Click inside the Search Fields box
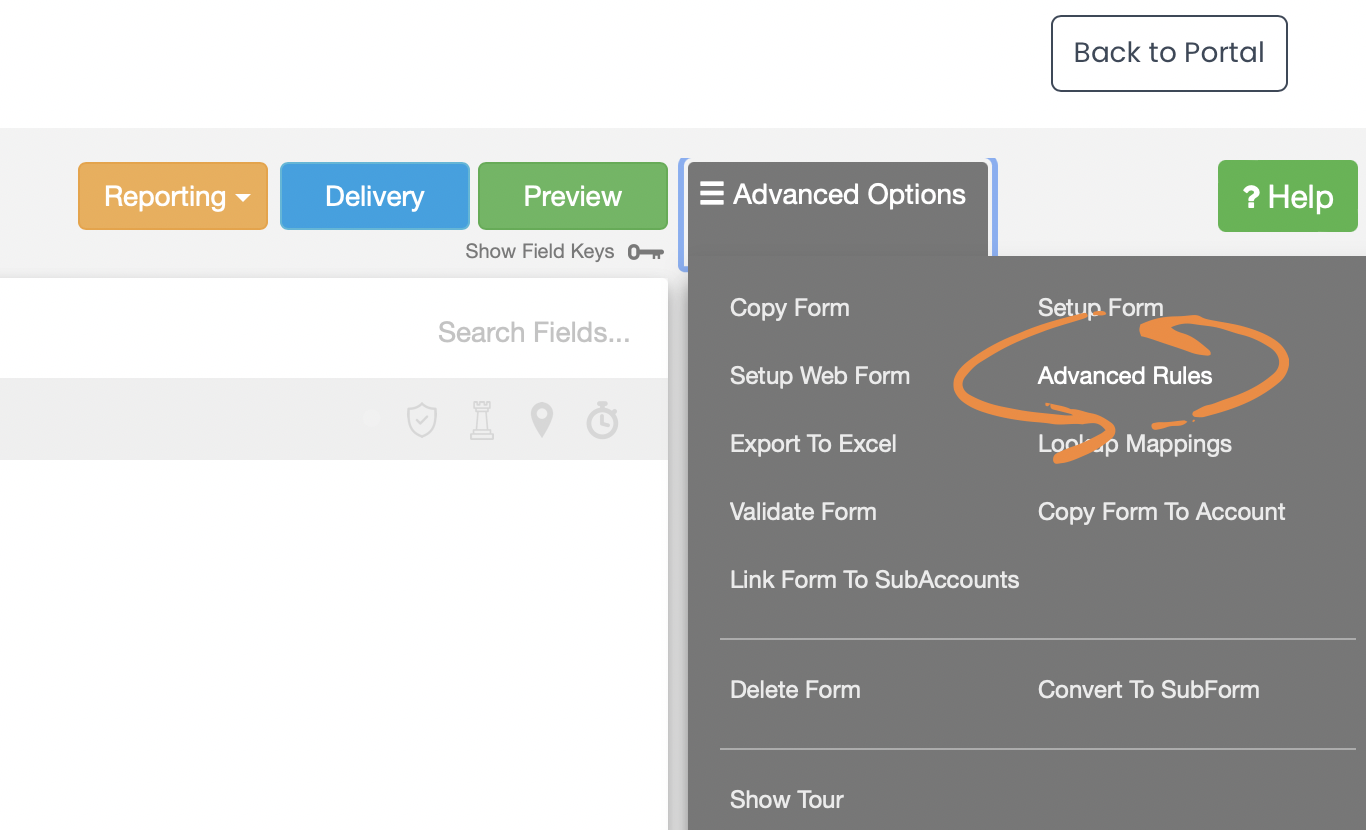 [533, 332]
